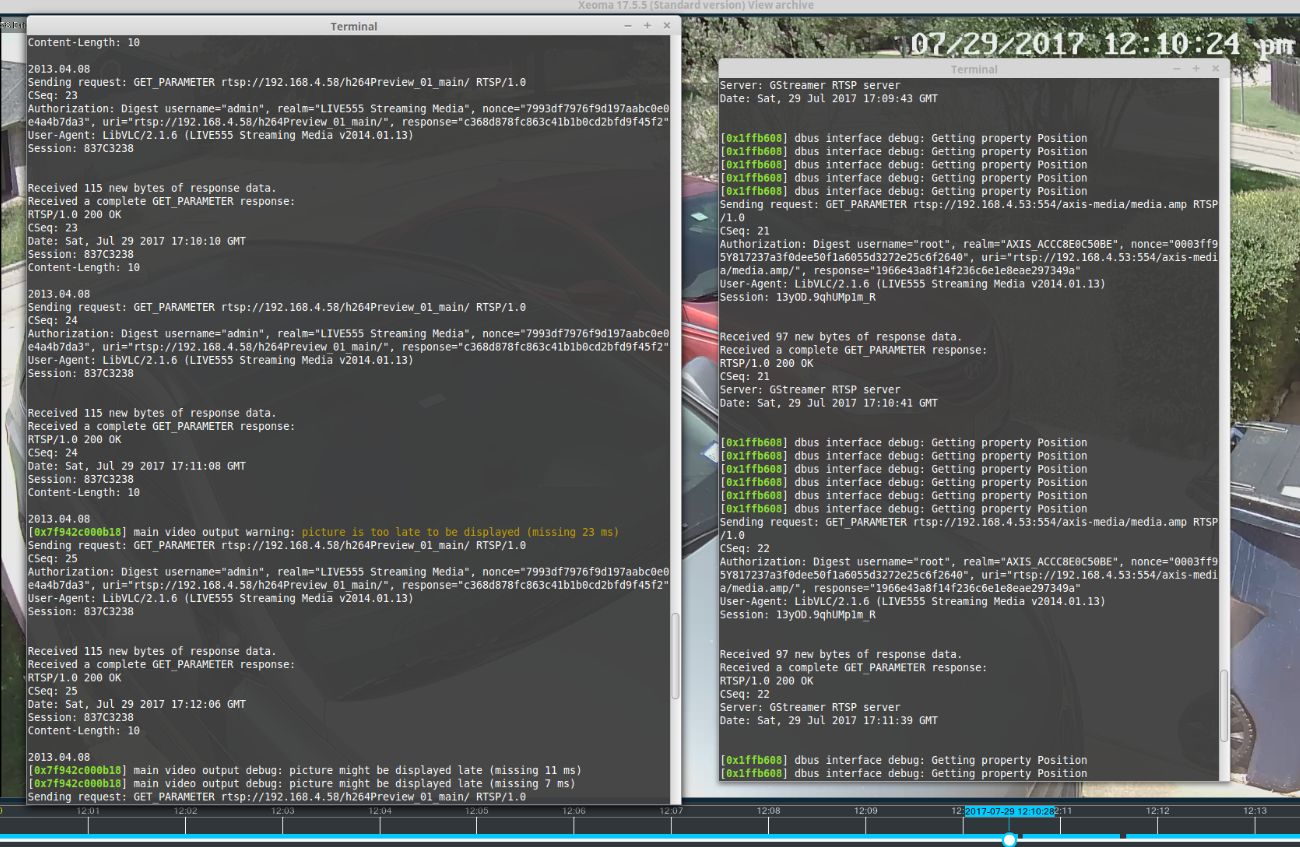This screenshot has width=1300, height=847.
Task: Jump to 12:12 on archive timeline
Action: pyautogui.click(x=1157, y=811)
